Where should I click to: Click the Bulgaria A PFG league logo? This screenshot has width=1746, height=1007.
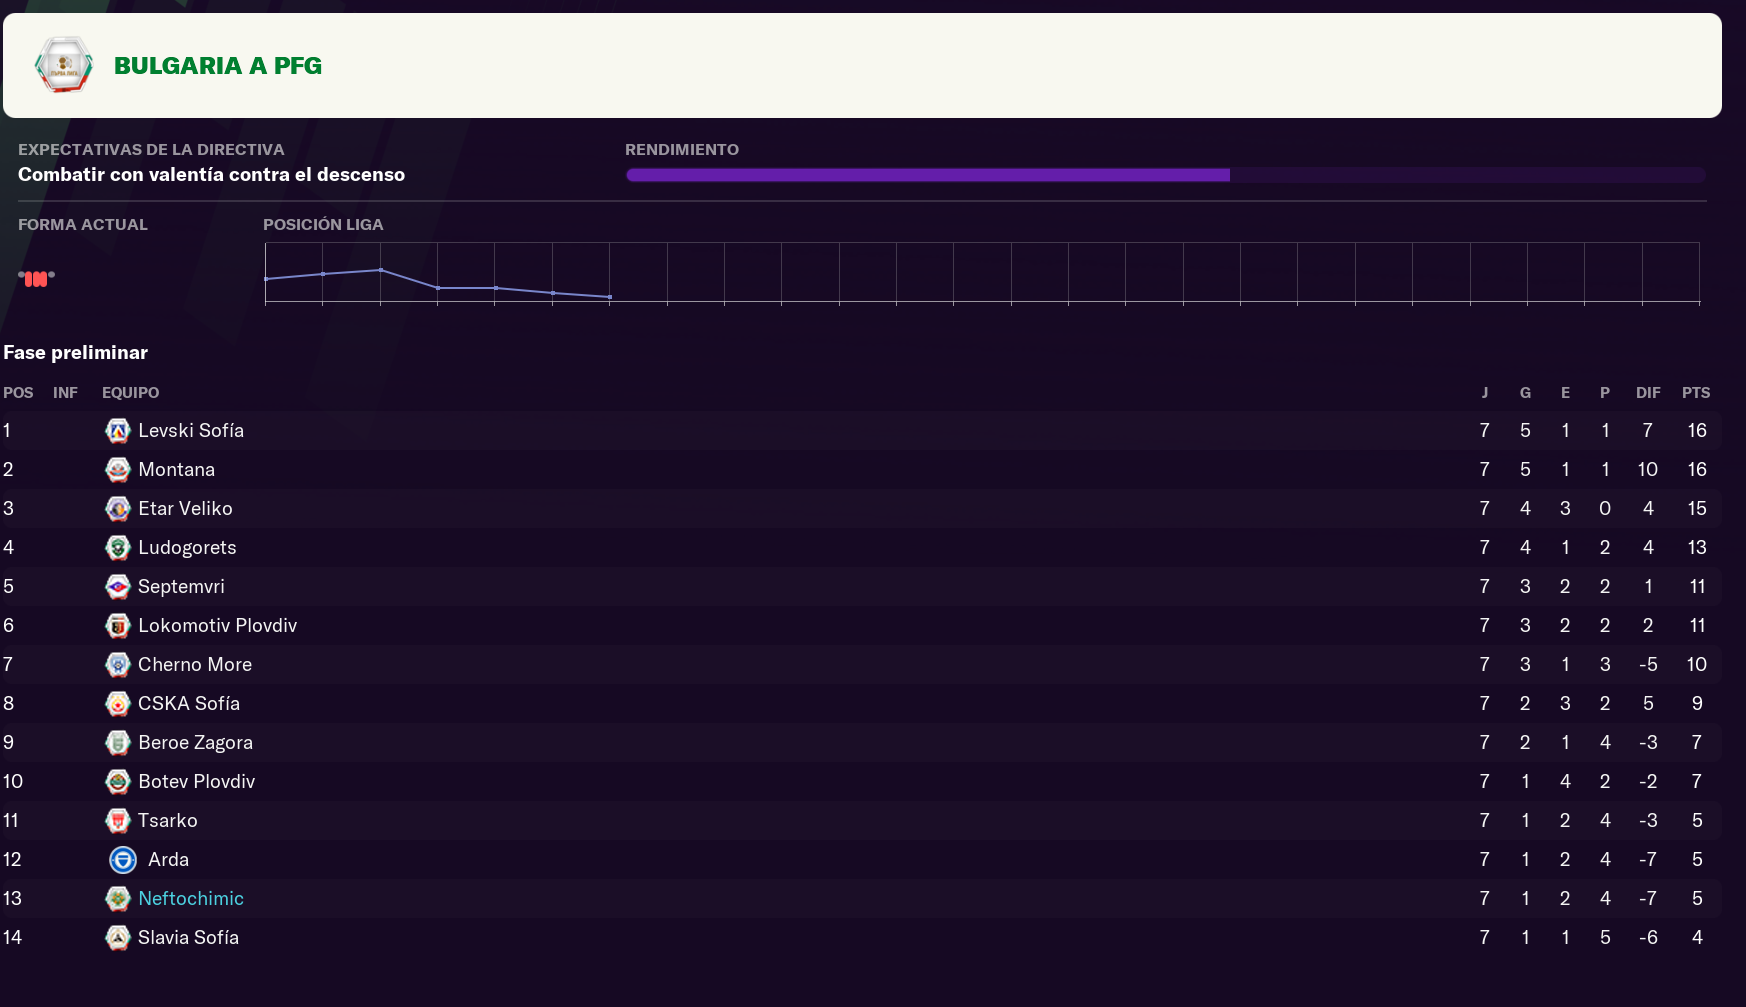pyautogui.click(x=64, y=65)
